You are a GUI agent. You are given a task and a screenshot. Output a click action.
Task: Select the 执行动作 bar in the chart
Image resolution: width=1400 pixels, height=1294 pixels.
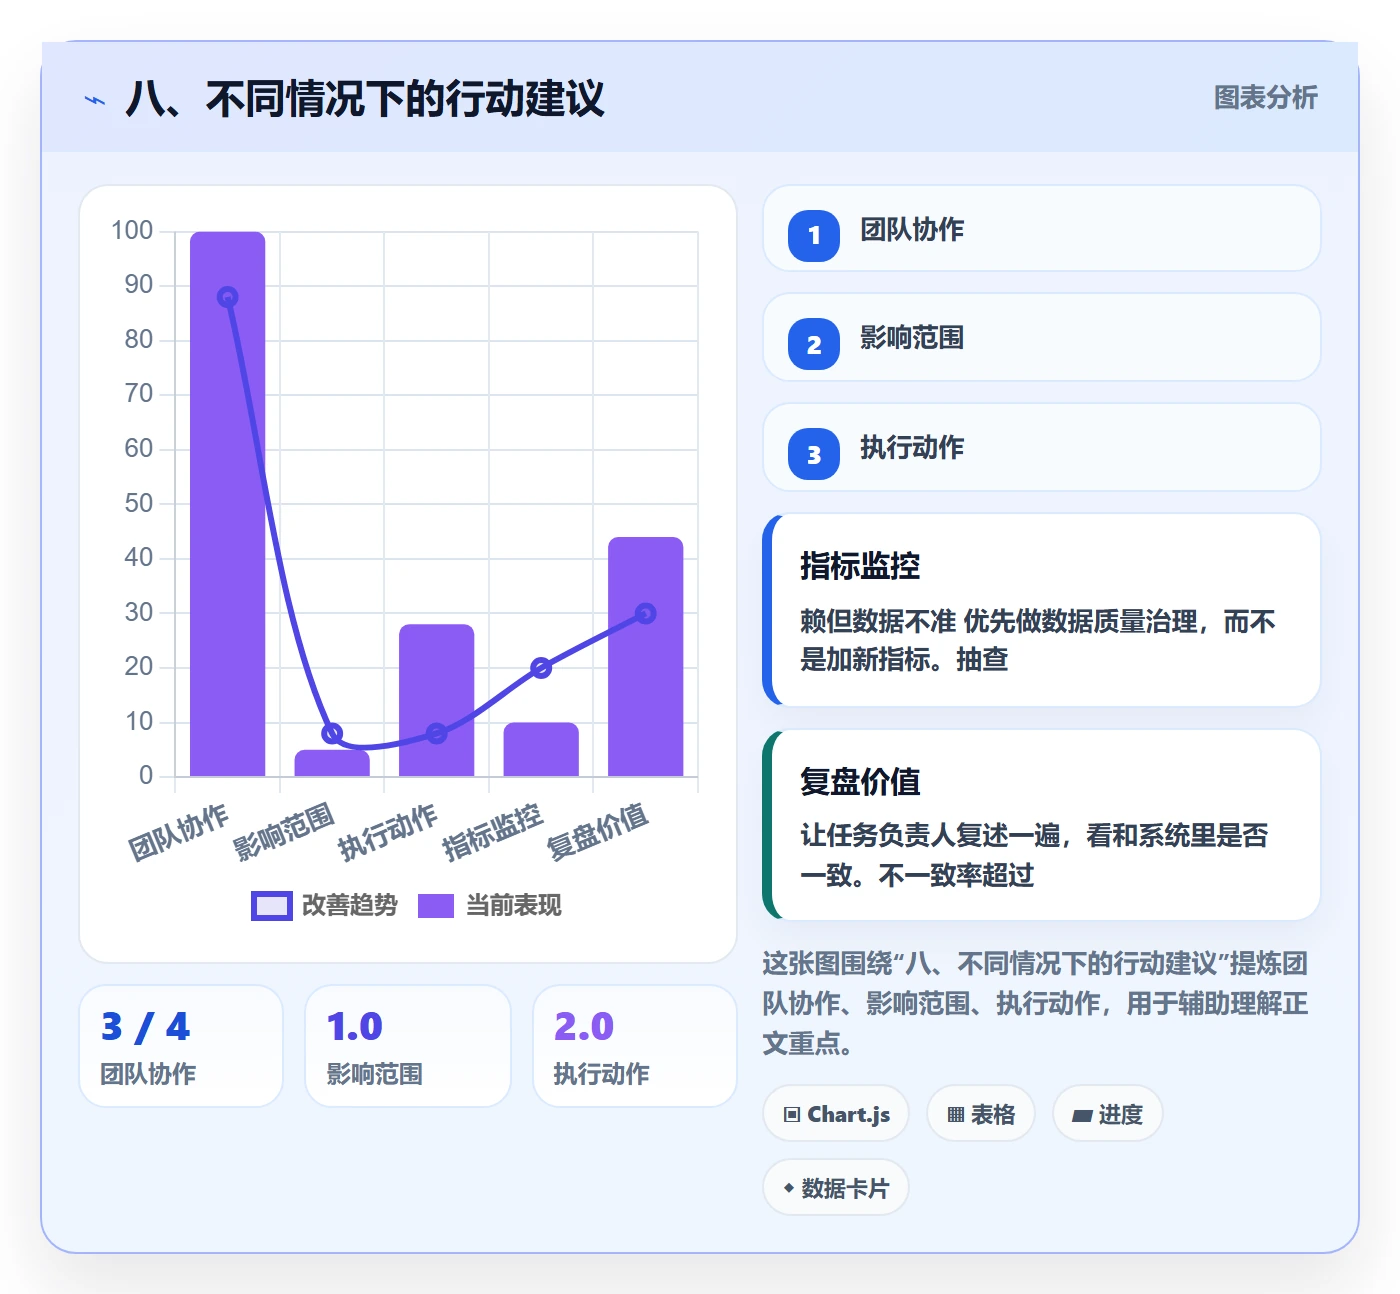(437, 700)
